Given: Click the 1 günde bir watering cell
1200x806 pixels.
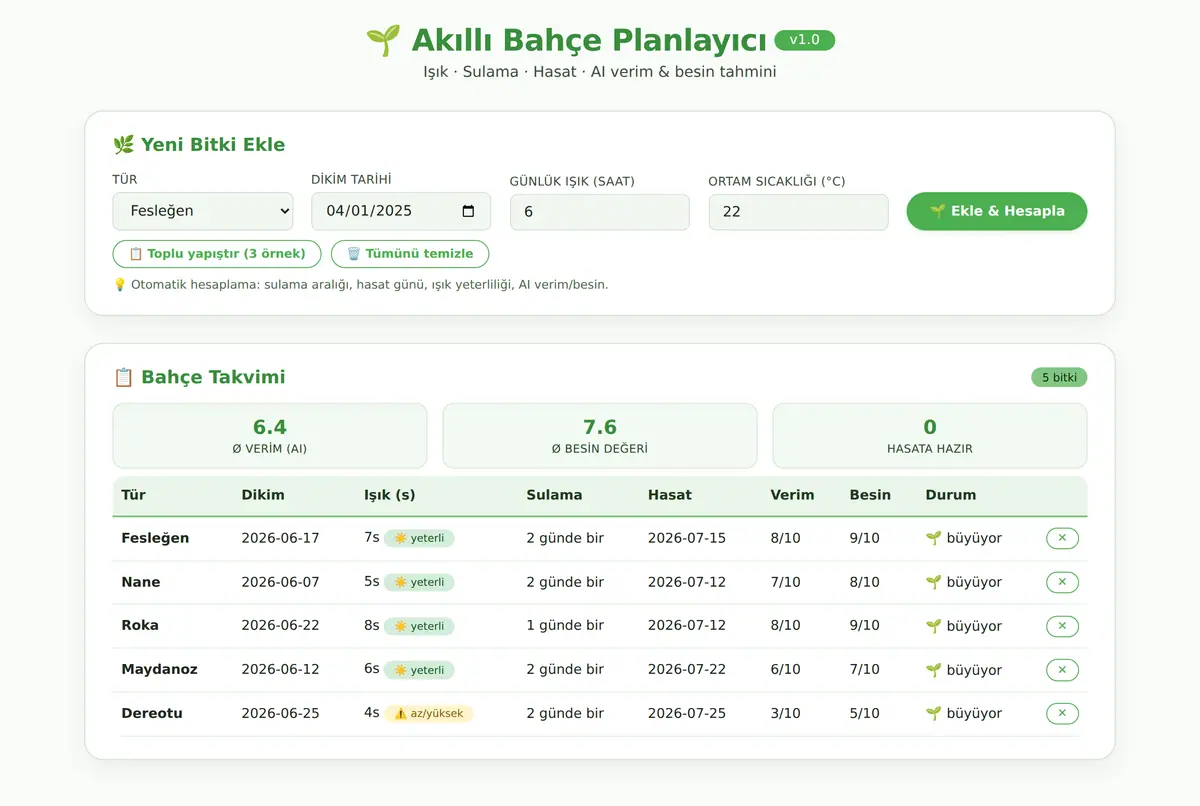Looking at the screenshot, I should tap(565, 626).
